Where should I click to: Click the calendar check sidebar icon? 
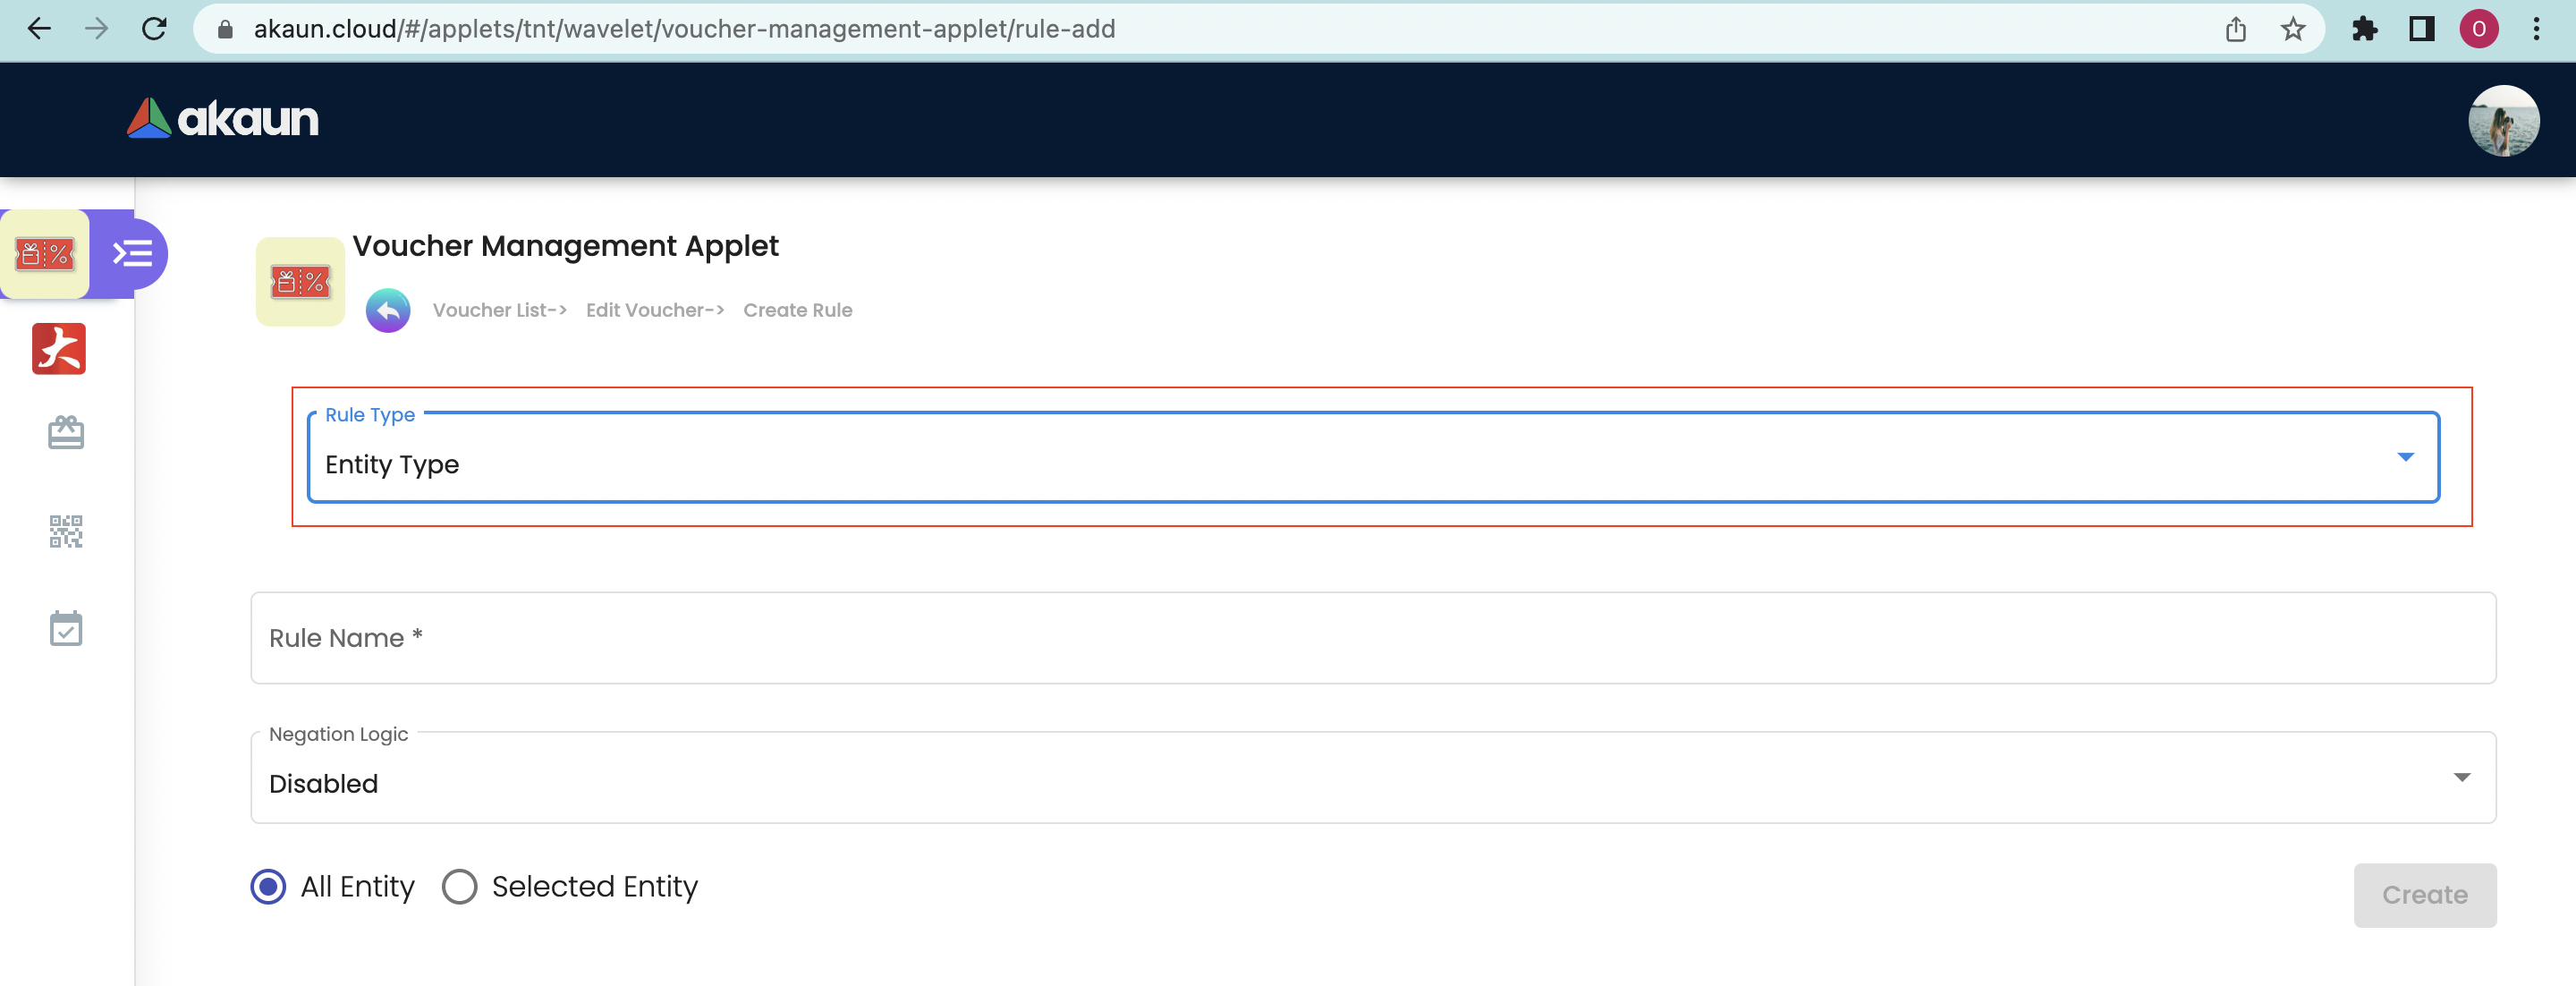pyautogui.click(x=66, y=628)
